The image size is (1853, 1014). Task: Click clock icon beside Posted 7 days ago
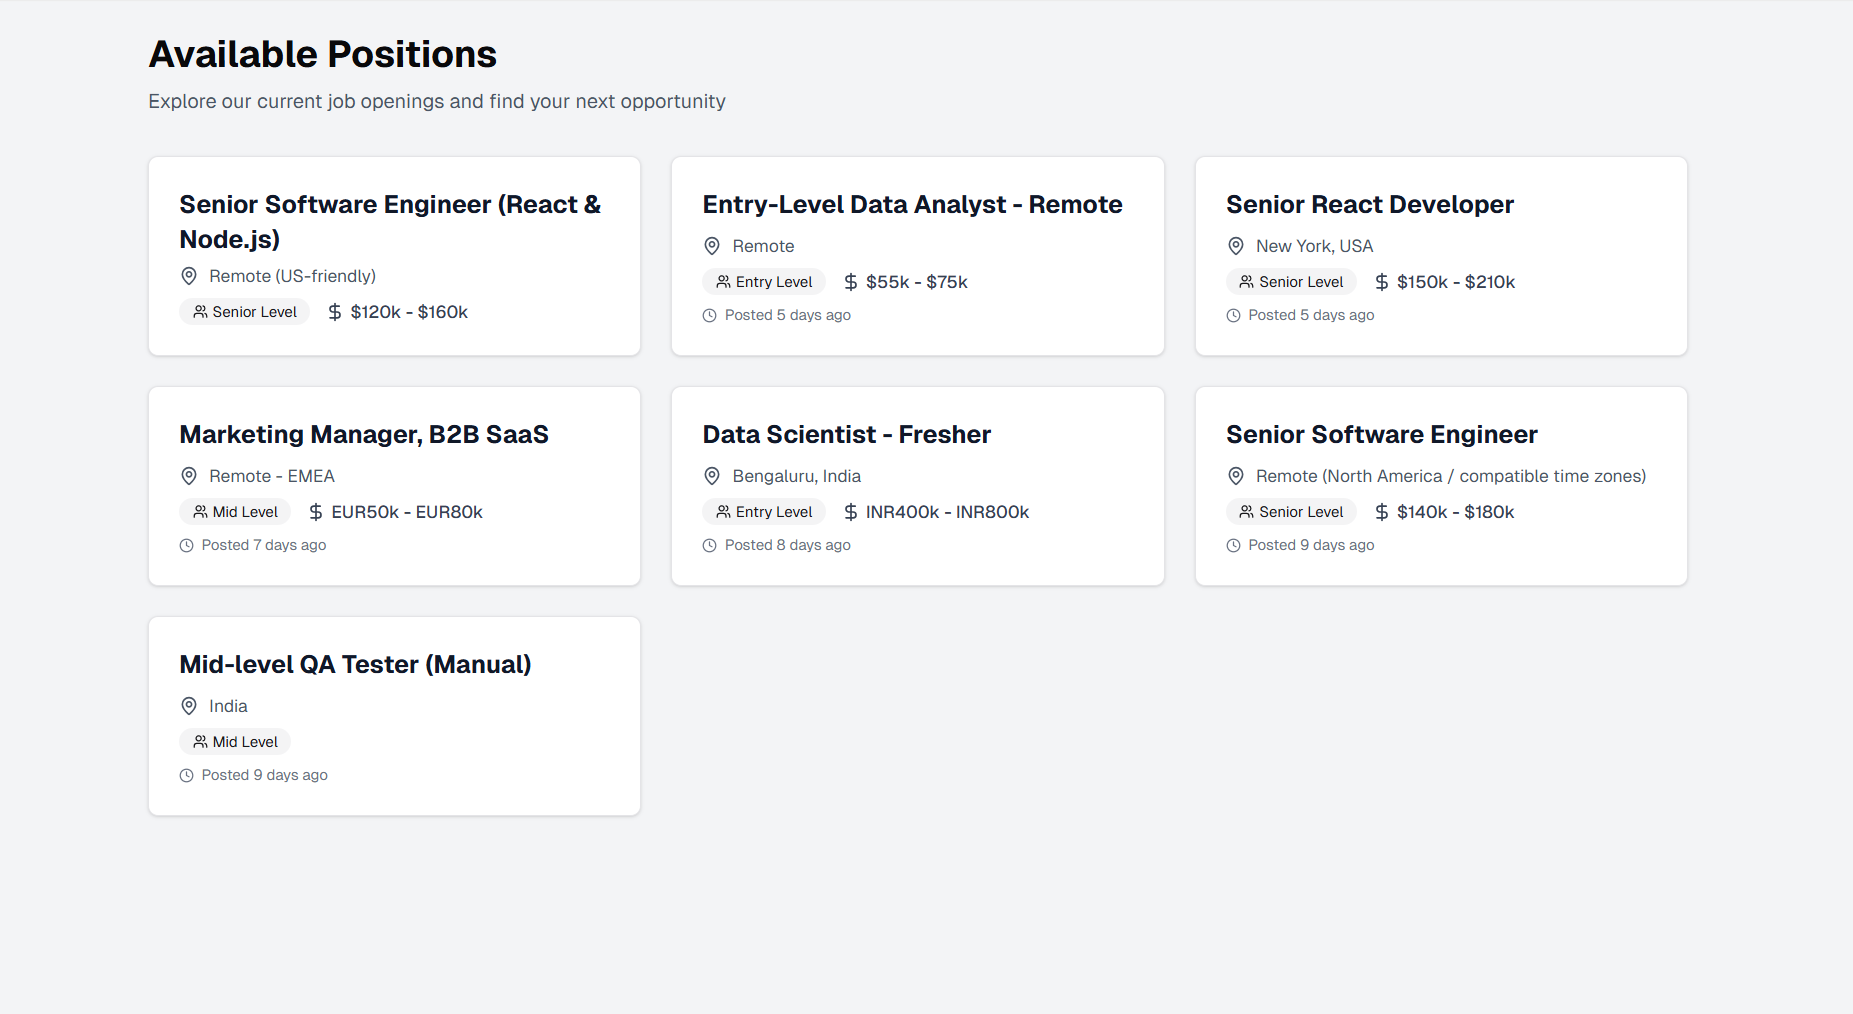[x=186, y=545]
